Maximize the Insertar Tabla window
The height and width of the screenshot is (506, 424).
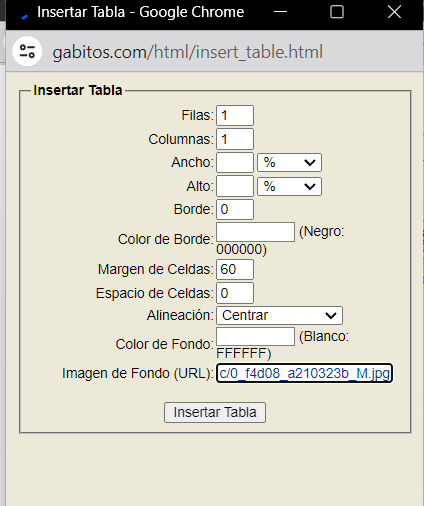point(337,12)
